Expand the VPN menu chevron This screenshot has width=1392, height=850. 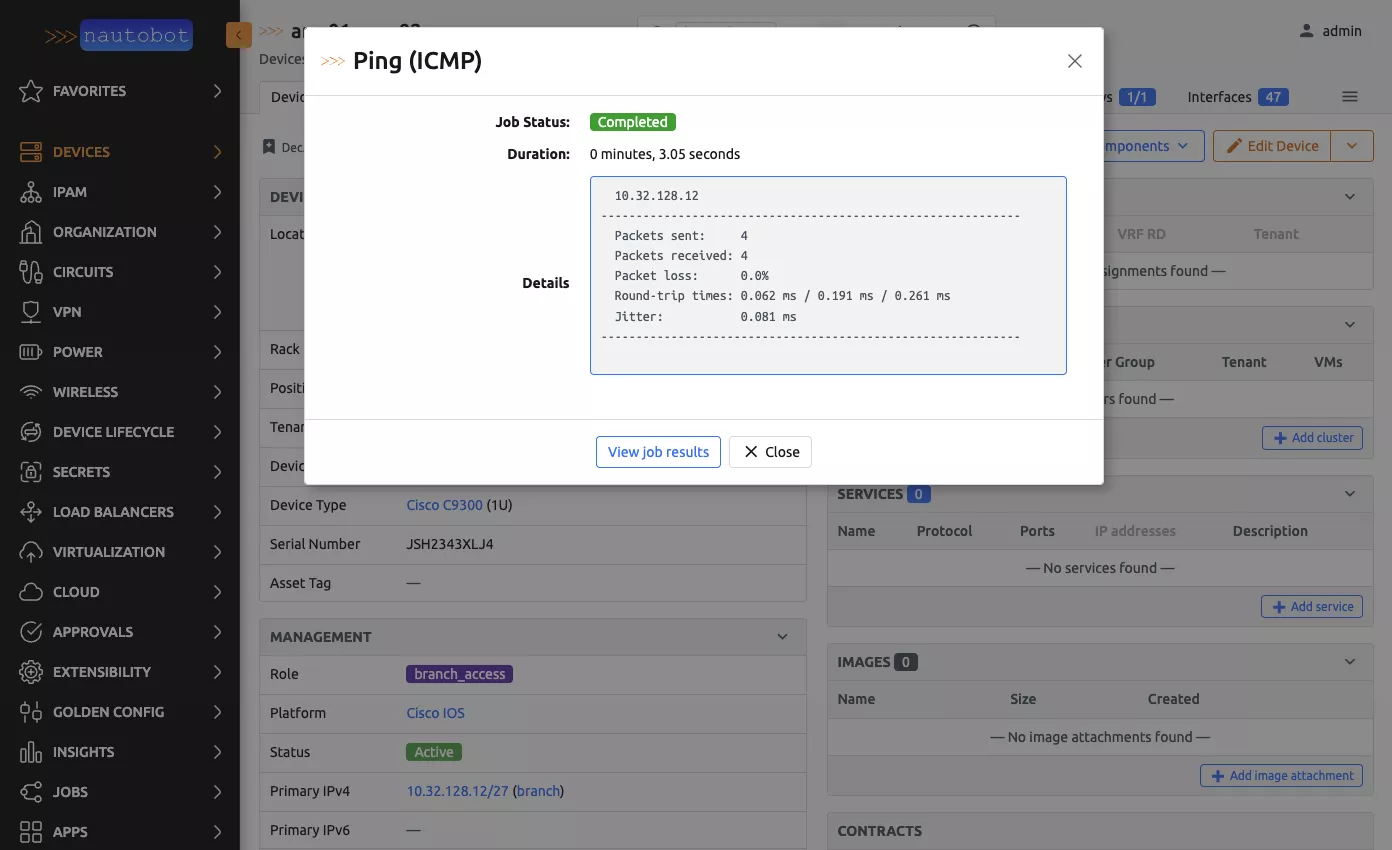[217, 312]
